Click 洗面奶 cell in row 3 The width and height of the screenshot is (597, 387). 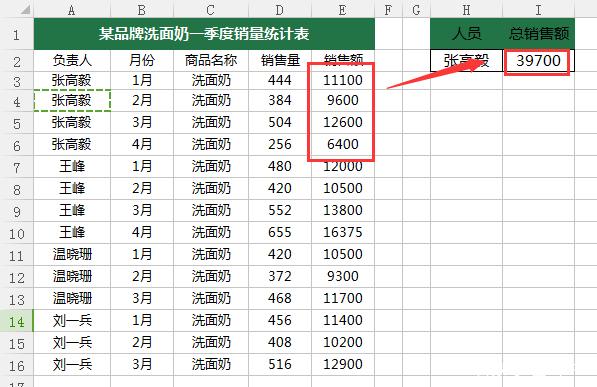[x=211, y=80]
